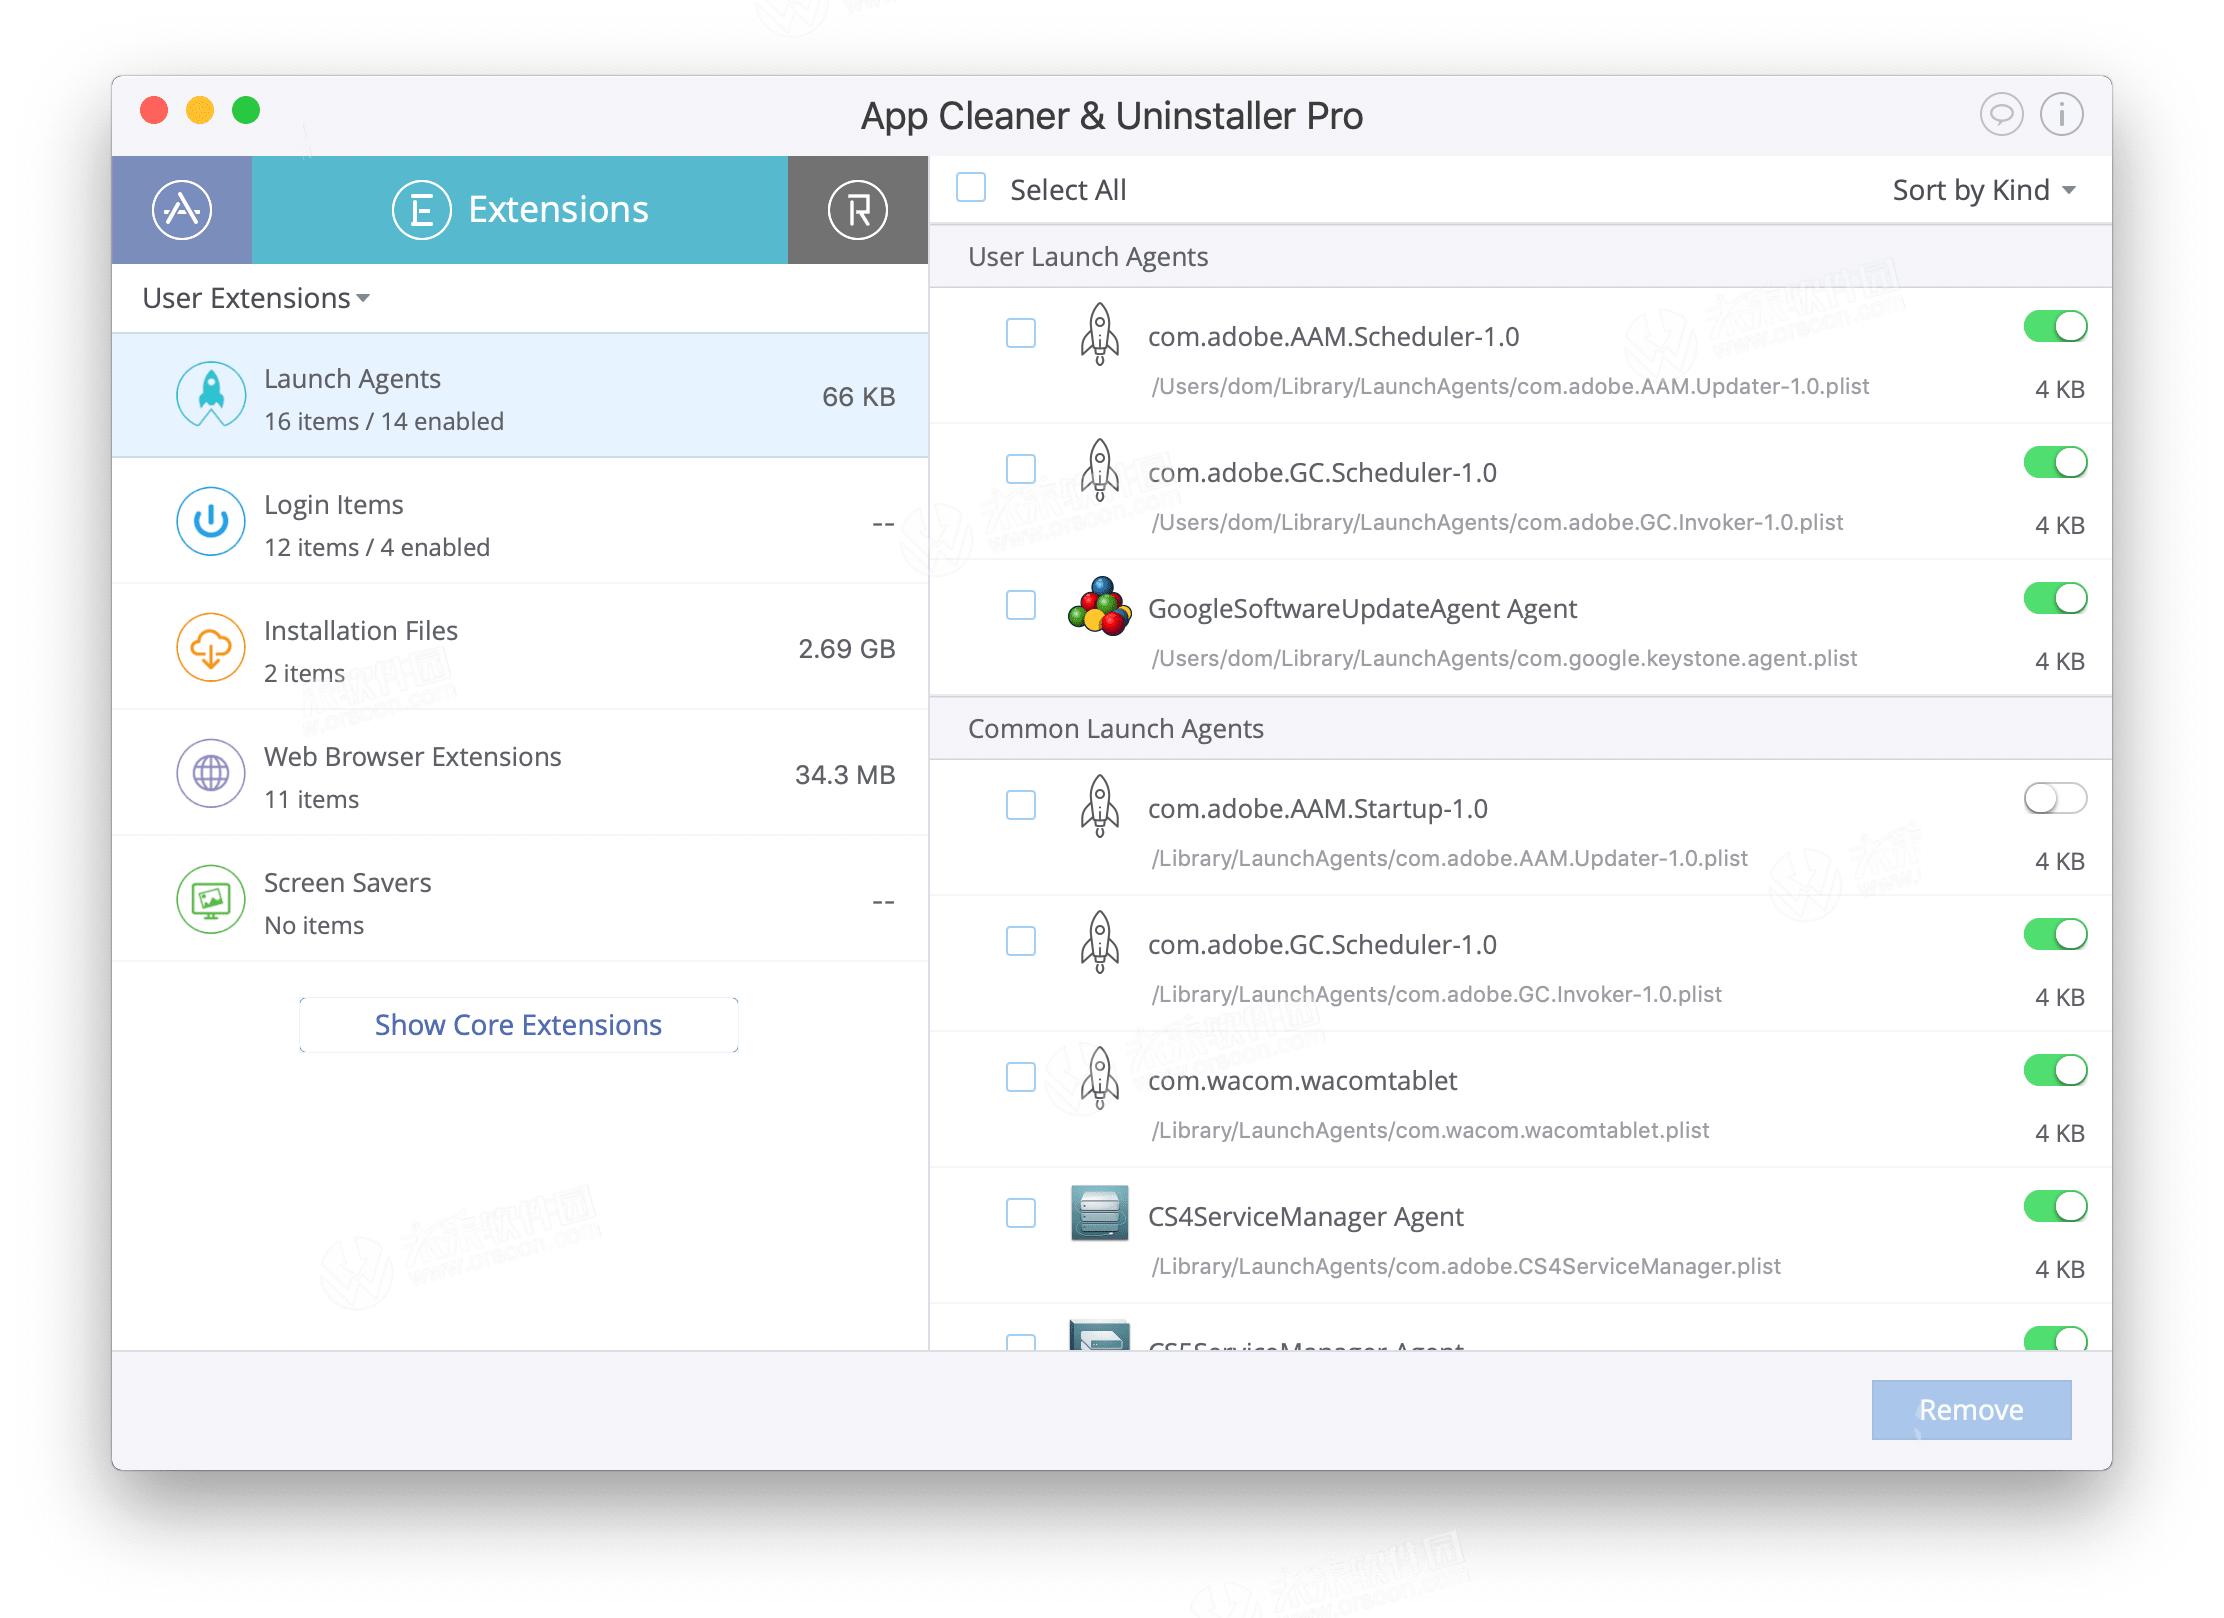Click the Installation Files cloud download icon
The image size is (2224, 1618).
pos(210,647)
